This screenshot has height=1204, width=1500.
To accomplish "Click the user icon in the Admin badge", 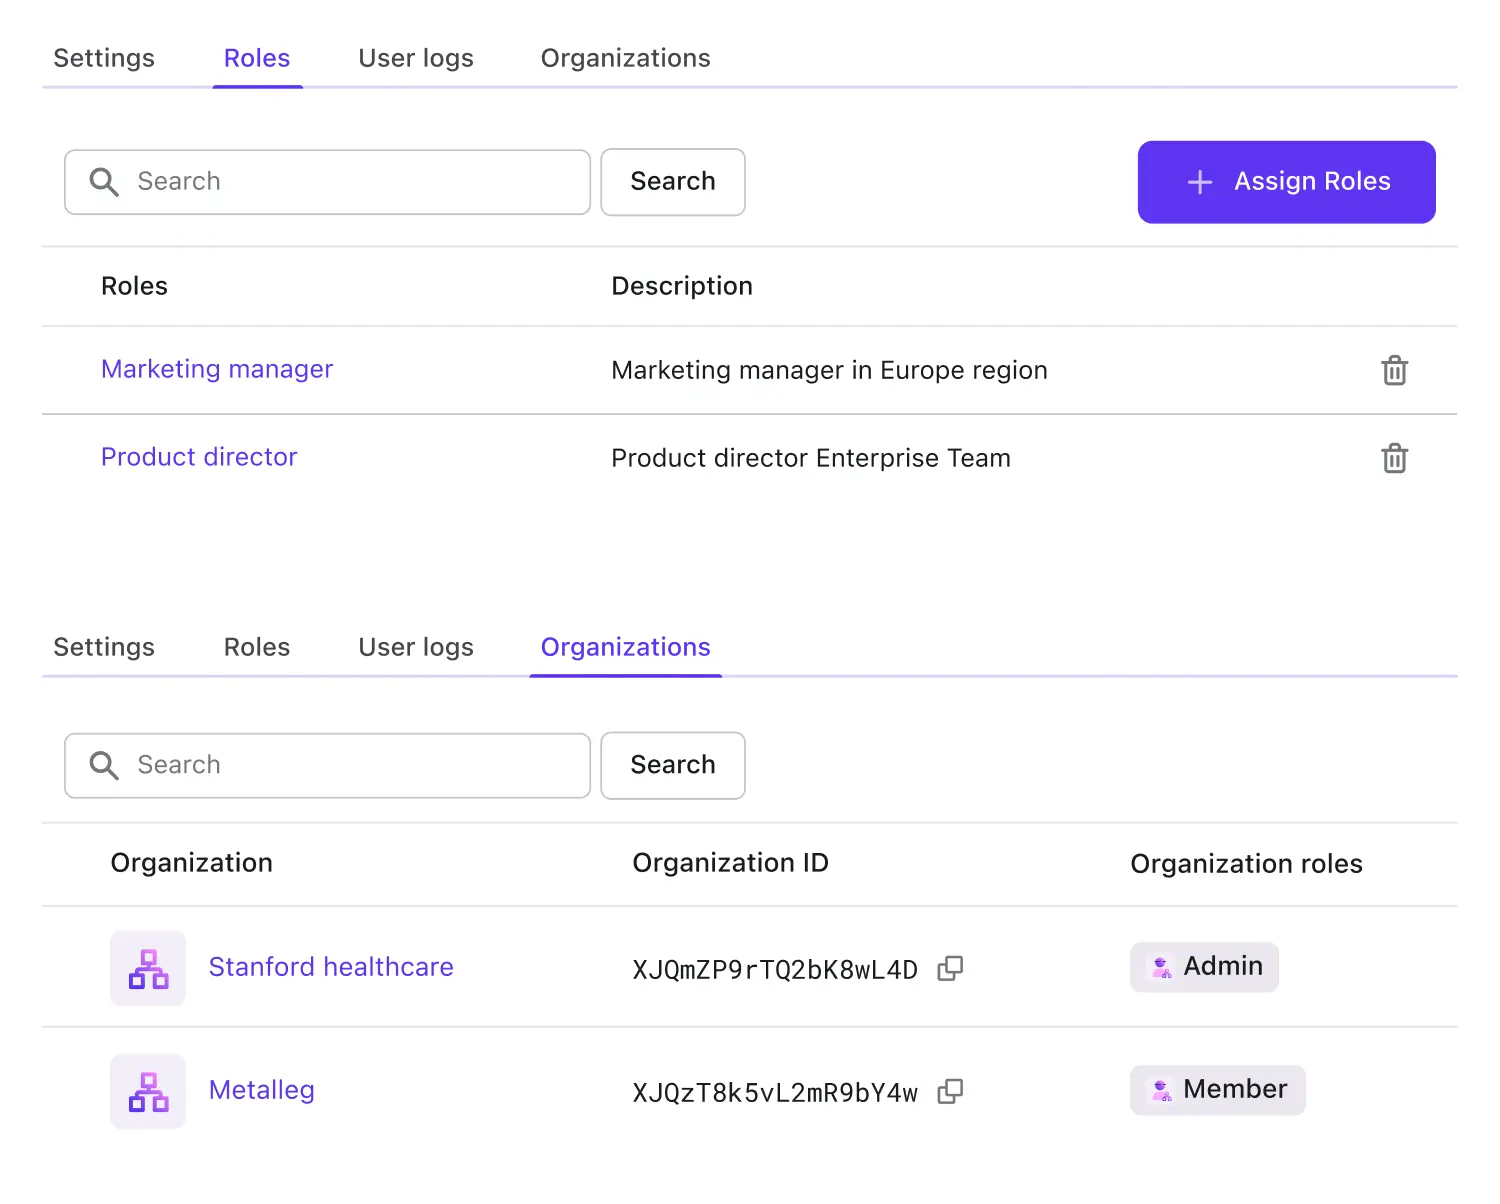I will [1161, 967].
